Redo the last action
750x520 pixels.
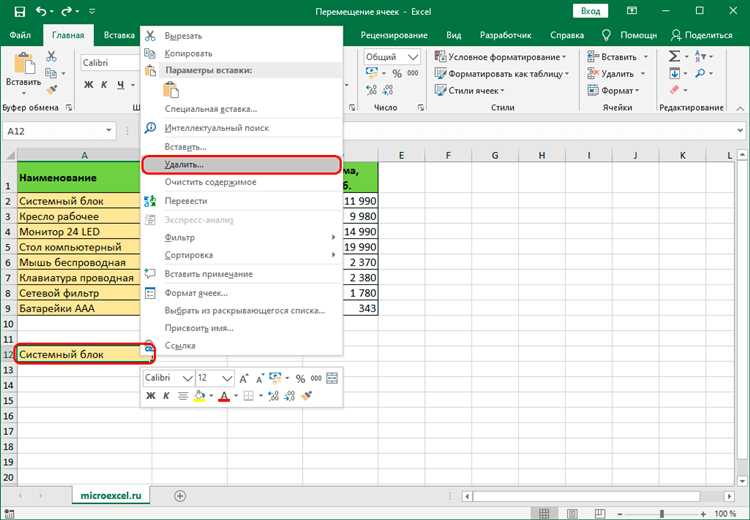[66, 11]
